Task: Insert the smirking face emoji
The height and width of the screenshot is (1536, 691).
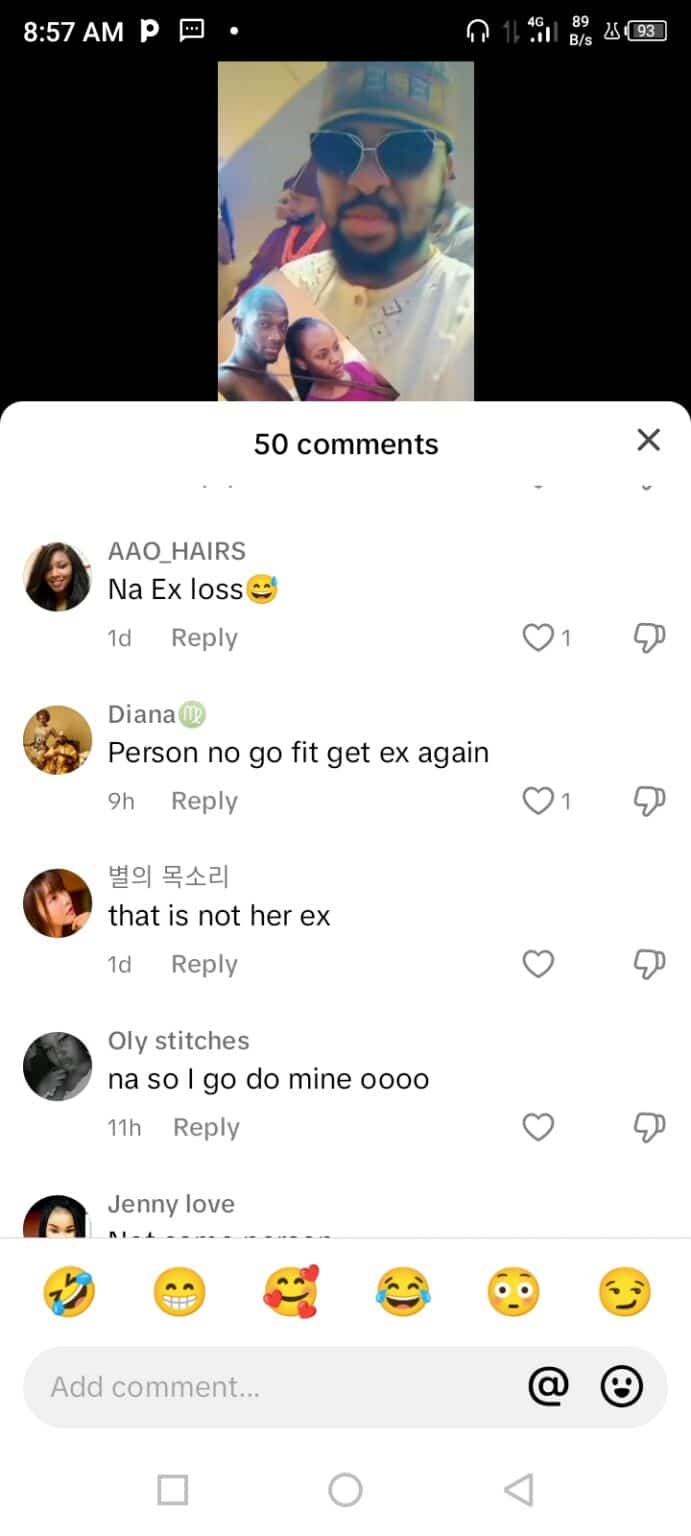Action: (624, 1292)
